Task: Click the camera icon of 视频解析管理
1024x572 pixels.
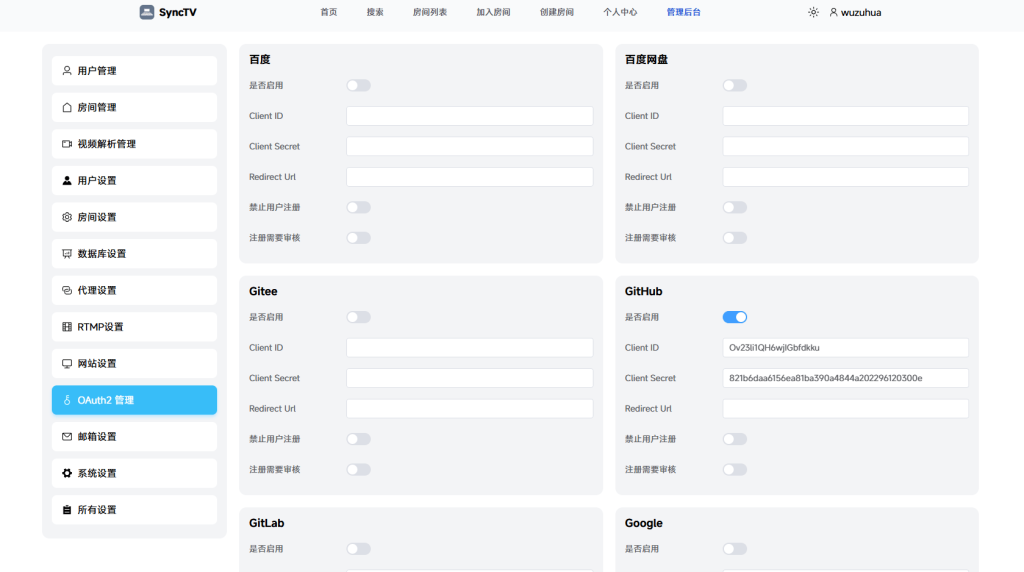Action: 67,144
